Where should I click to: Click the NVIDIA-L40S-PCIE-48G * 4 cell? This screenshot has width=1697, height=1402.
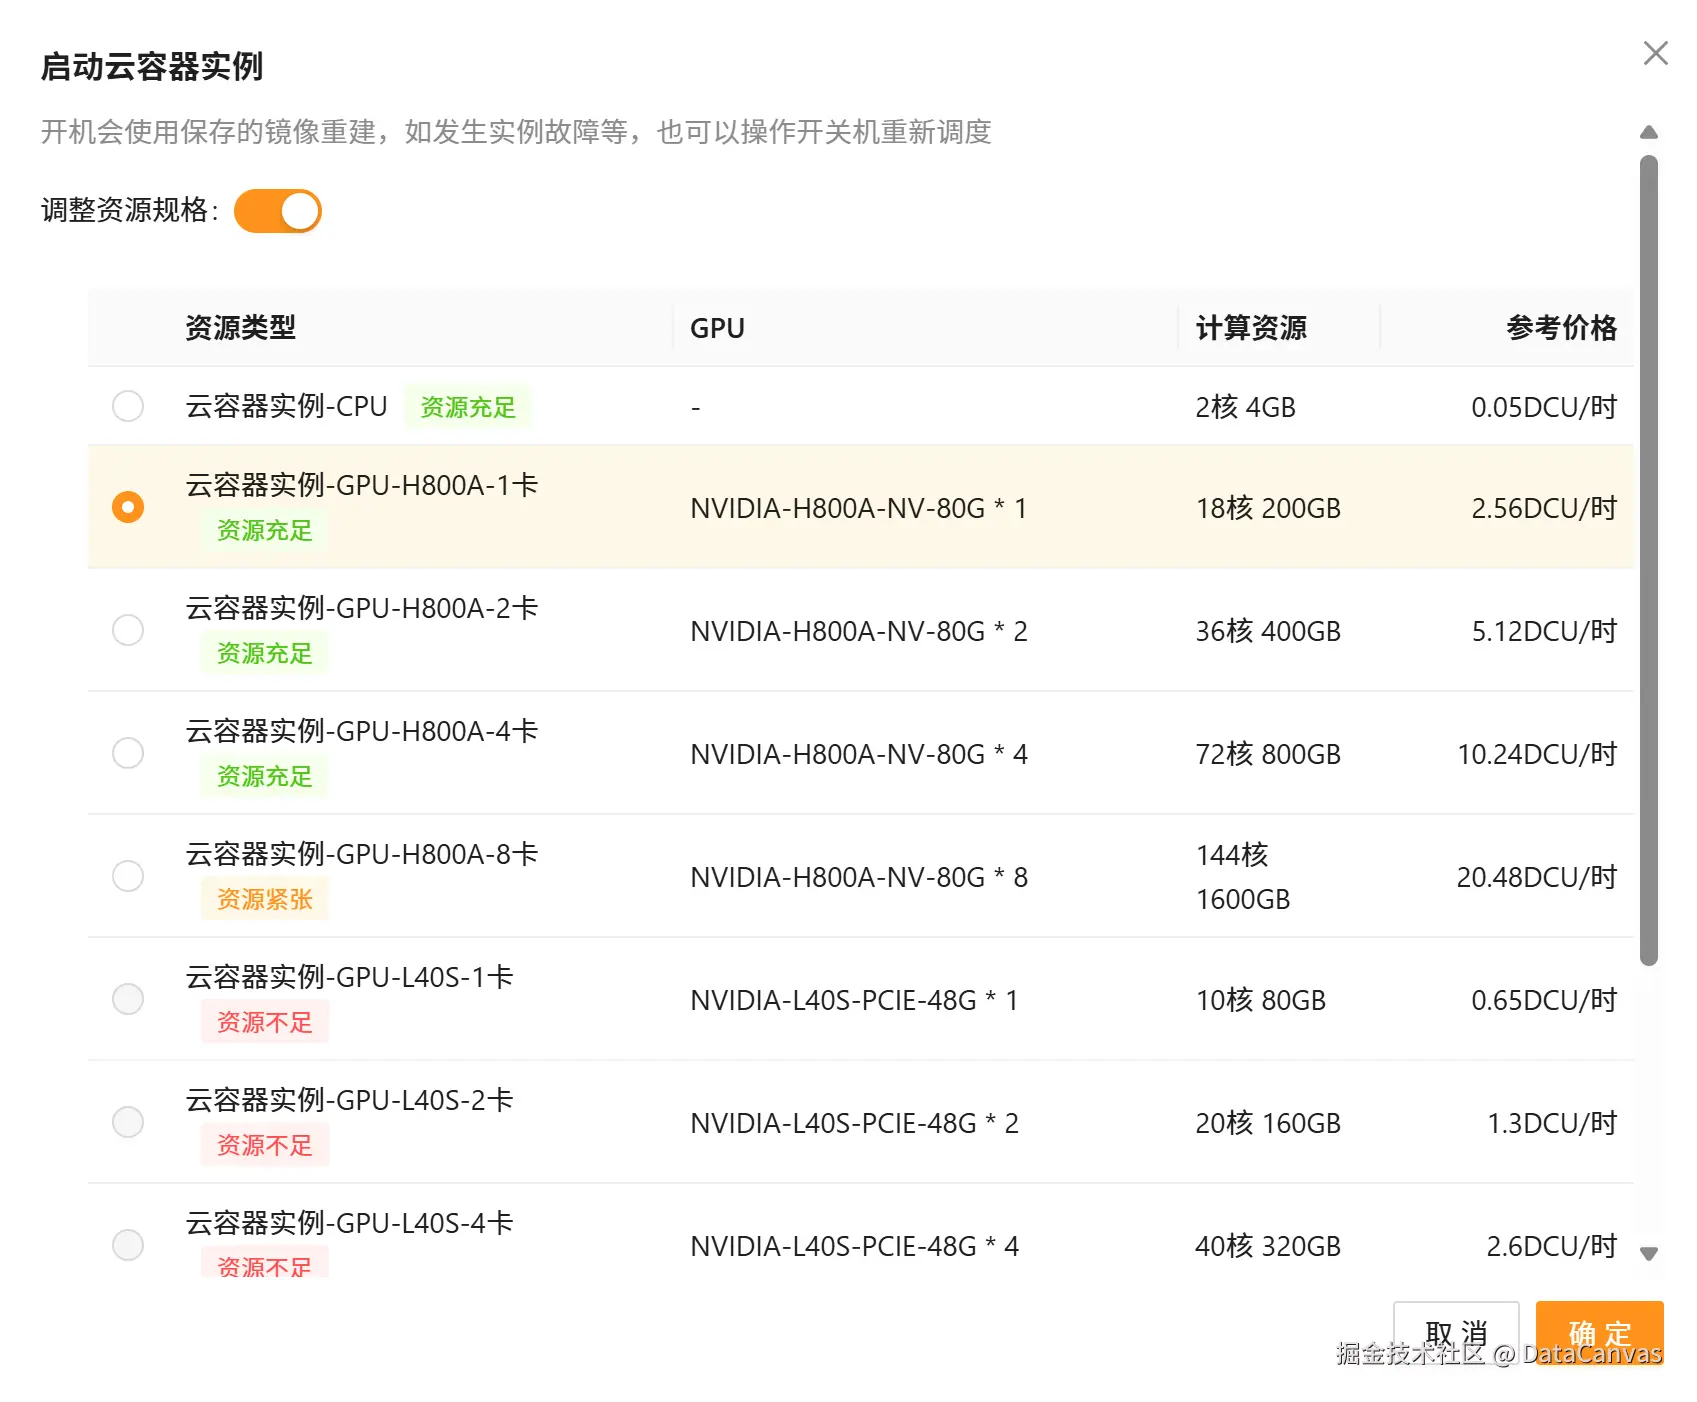tap(855, 1246)
